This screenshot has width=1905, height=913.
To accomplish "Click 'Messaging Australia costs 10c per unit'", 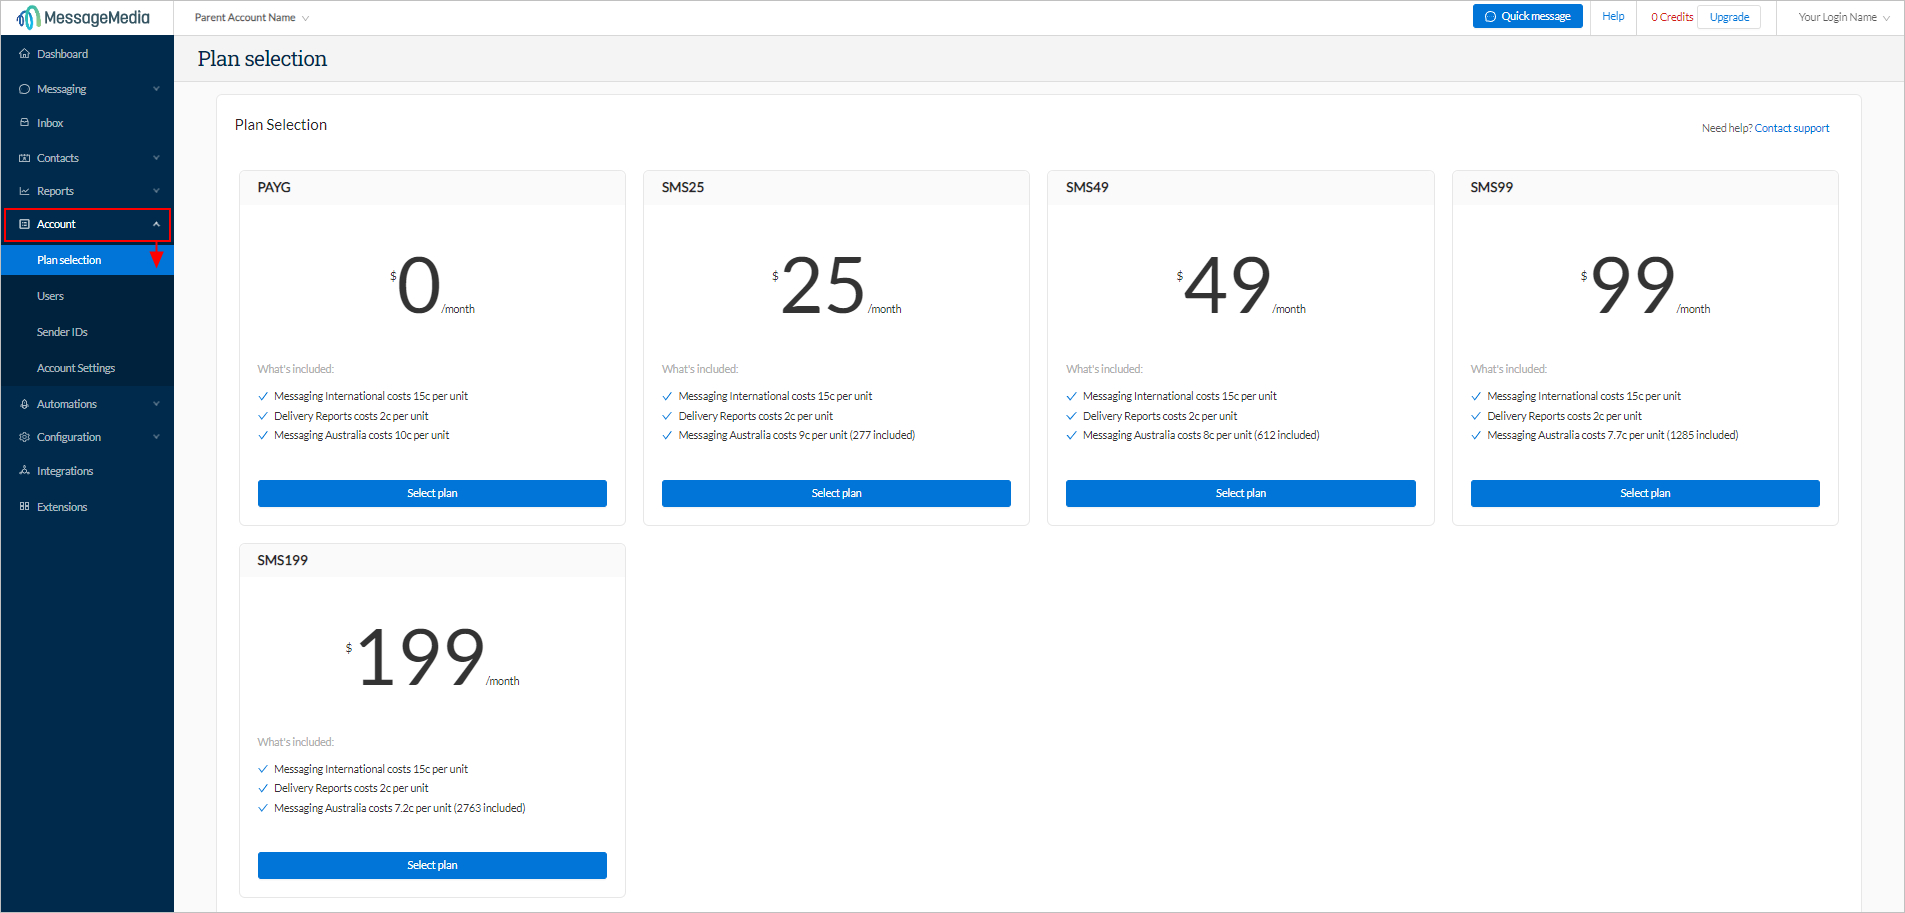I will click(x=362, y=435).
